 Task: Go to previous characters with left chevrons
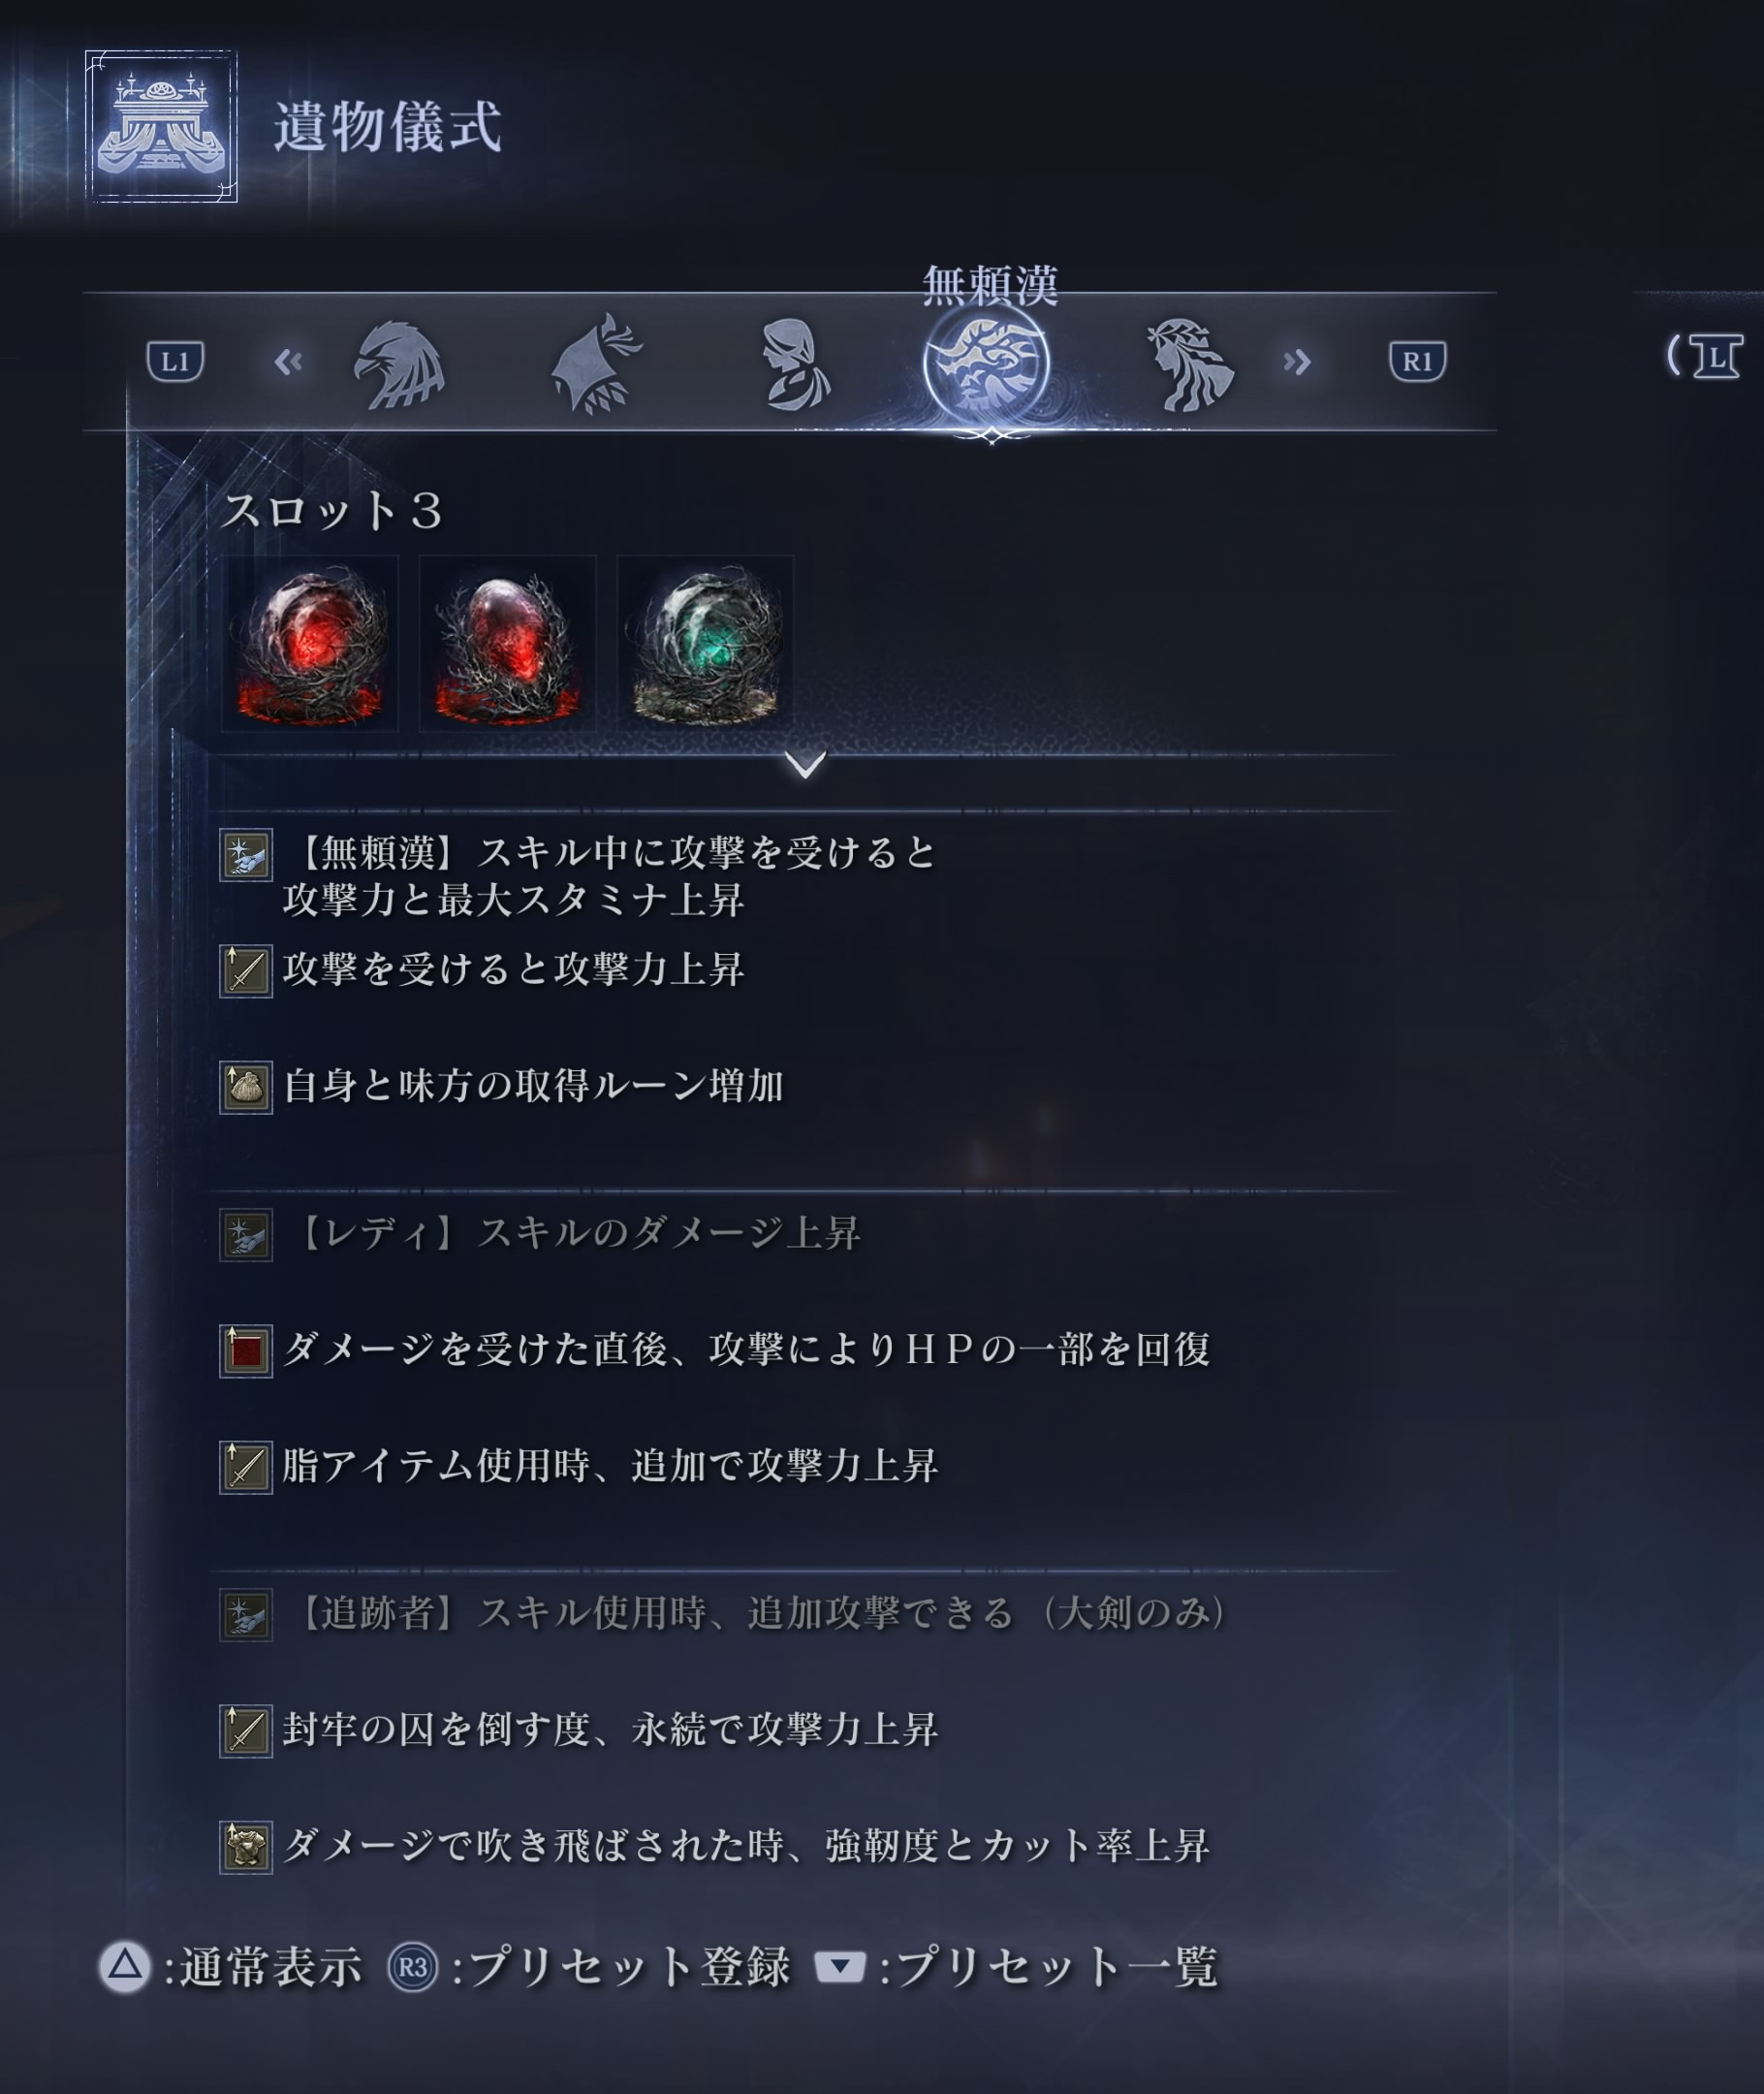pyautogui.click(x=288, y=362)
